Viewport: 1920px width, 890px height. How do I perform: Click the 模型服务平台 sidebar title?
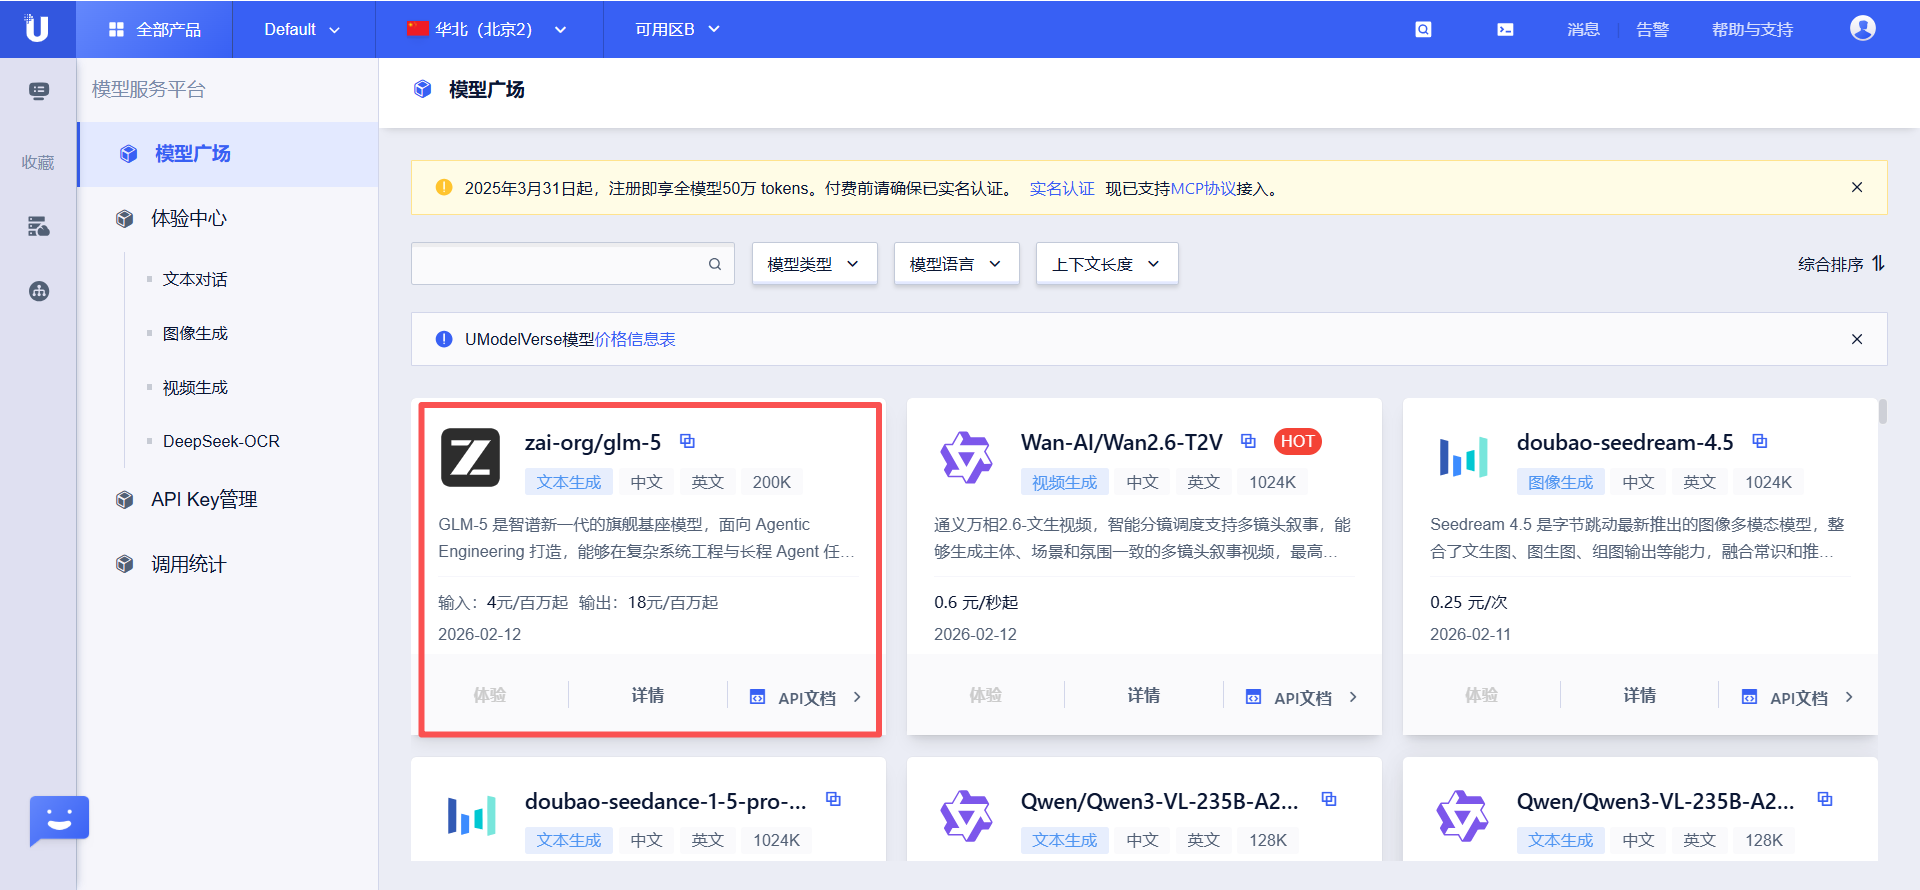[148, 89]
